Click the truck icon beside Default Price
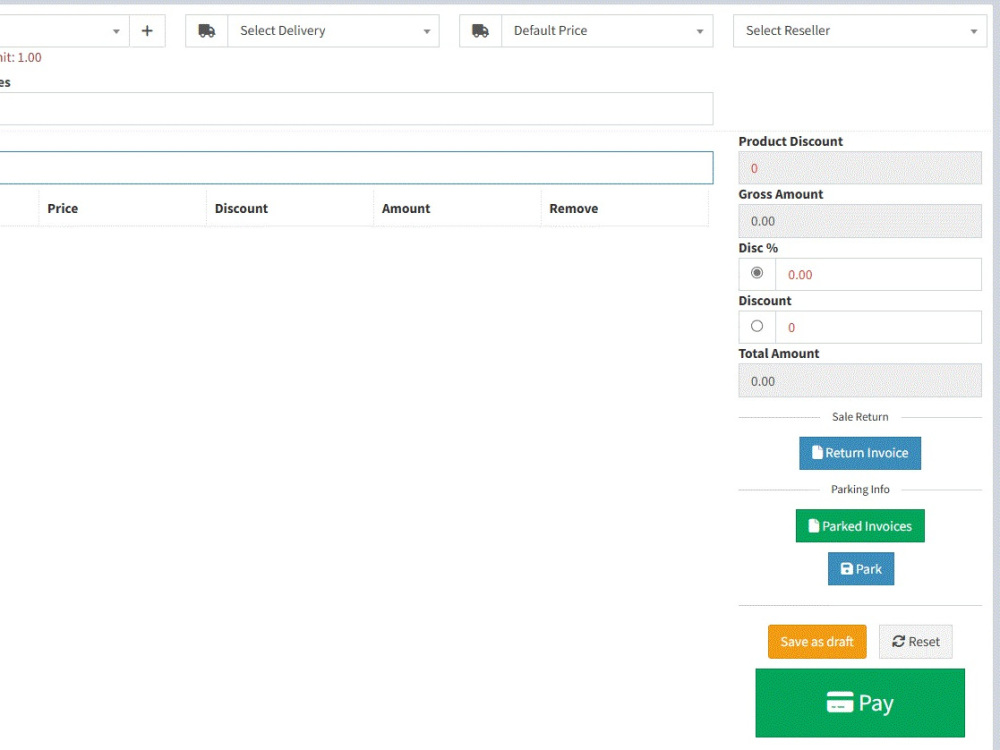 tap(480, 30)
